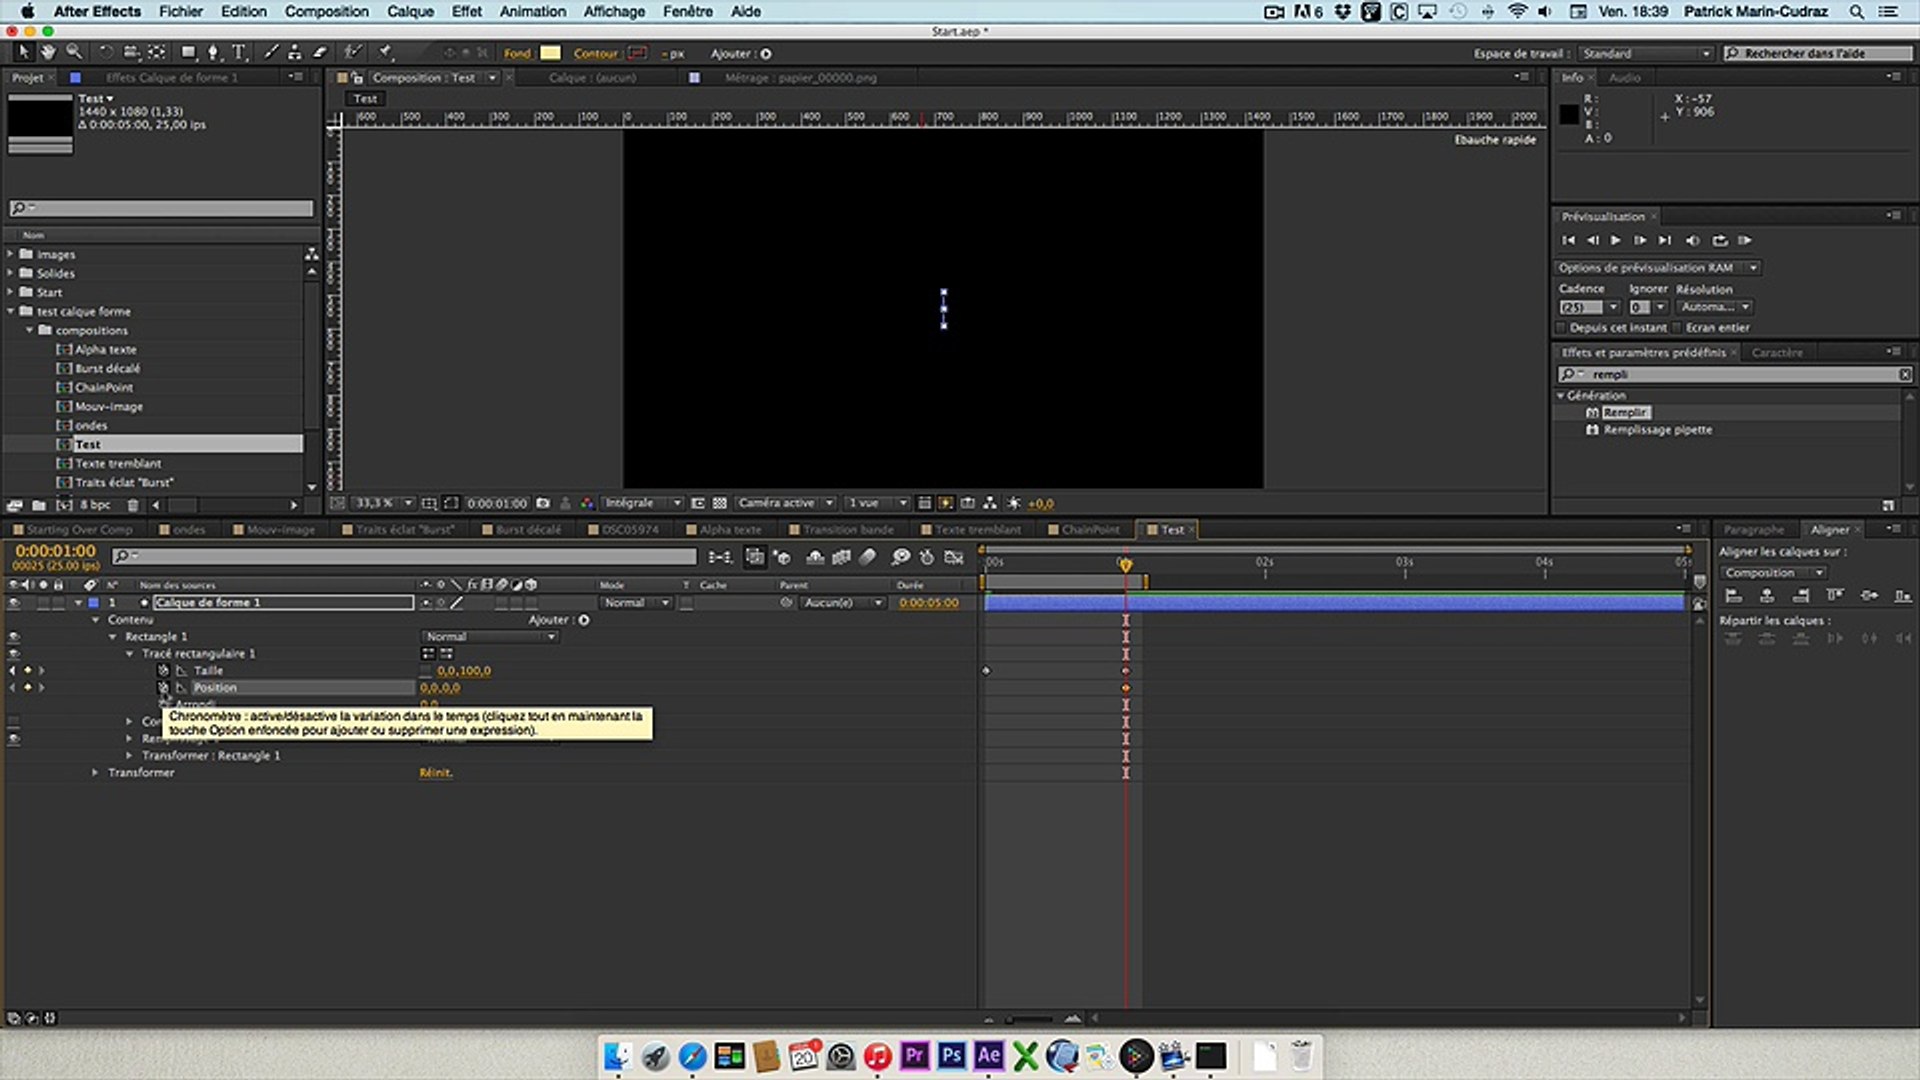
Task: Select the Pen tool
Action: click(x=213, y=52)
